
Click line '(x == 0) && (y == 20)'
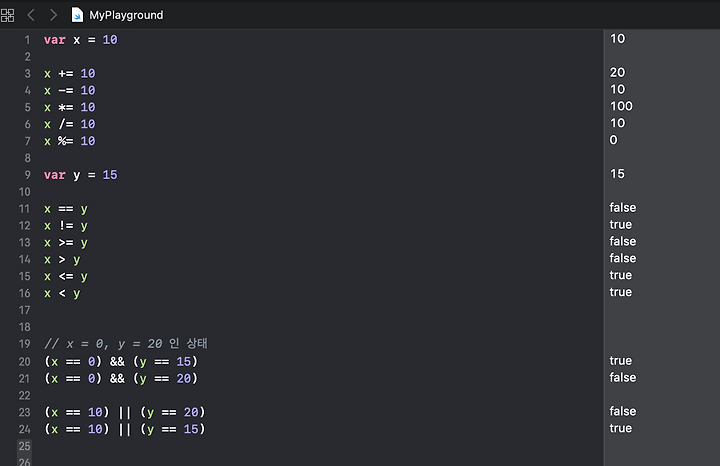coord(121,379)
